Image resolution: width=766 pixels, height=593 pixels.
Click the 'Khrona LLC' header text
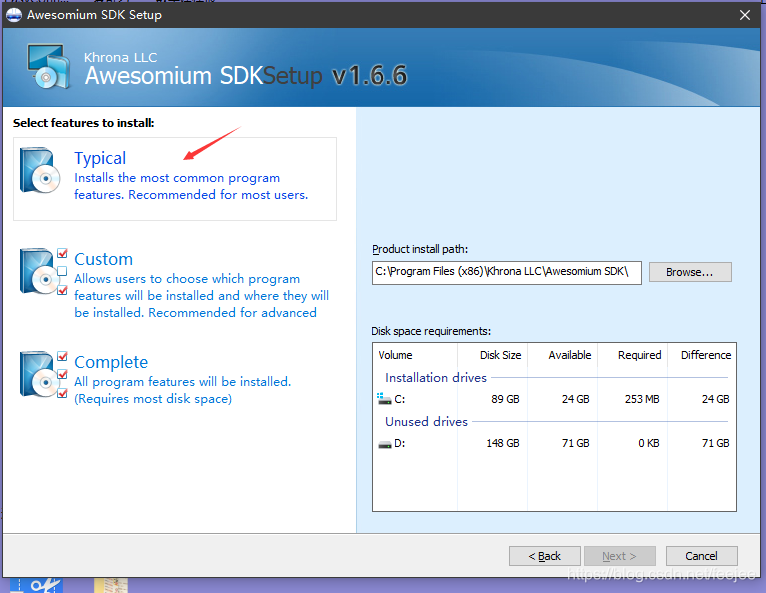[x=120, y=58]
